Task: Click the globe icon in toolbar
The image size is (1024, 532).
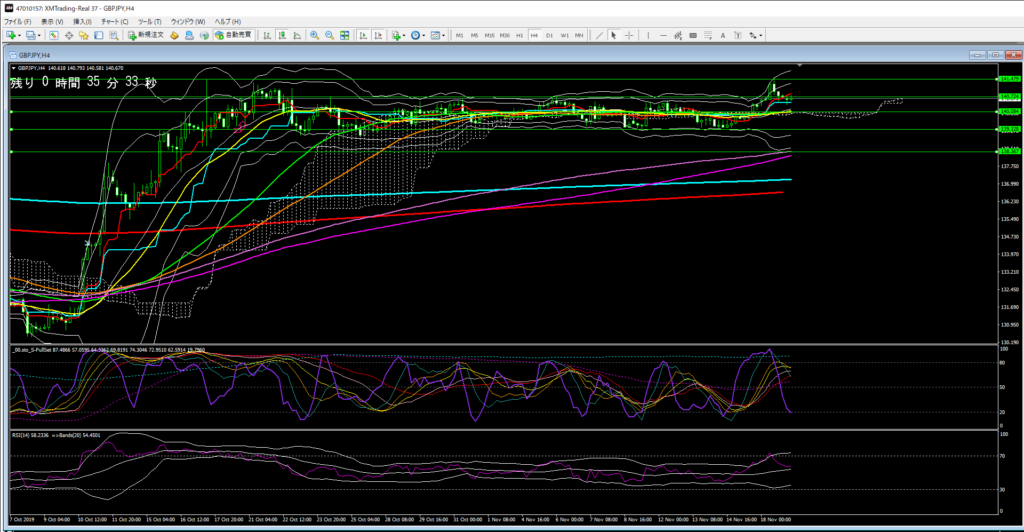Action: point(204,35)
